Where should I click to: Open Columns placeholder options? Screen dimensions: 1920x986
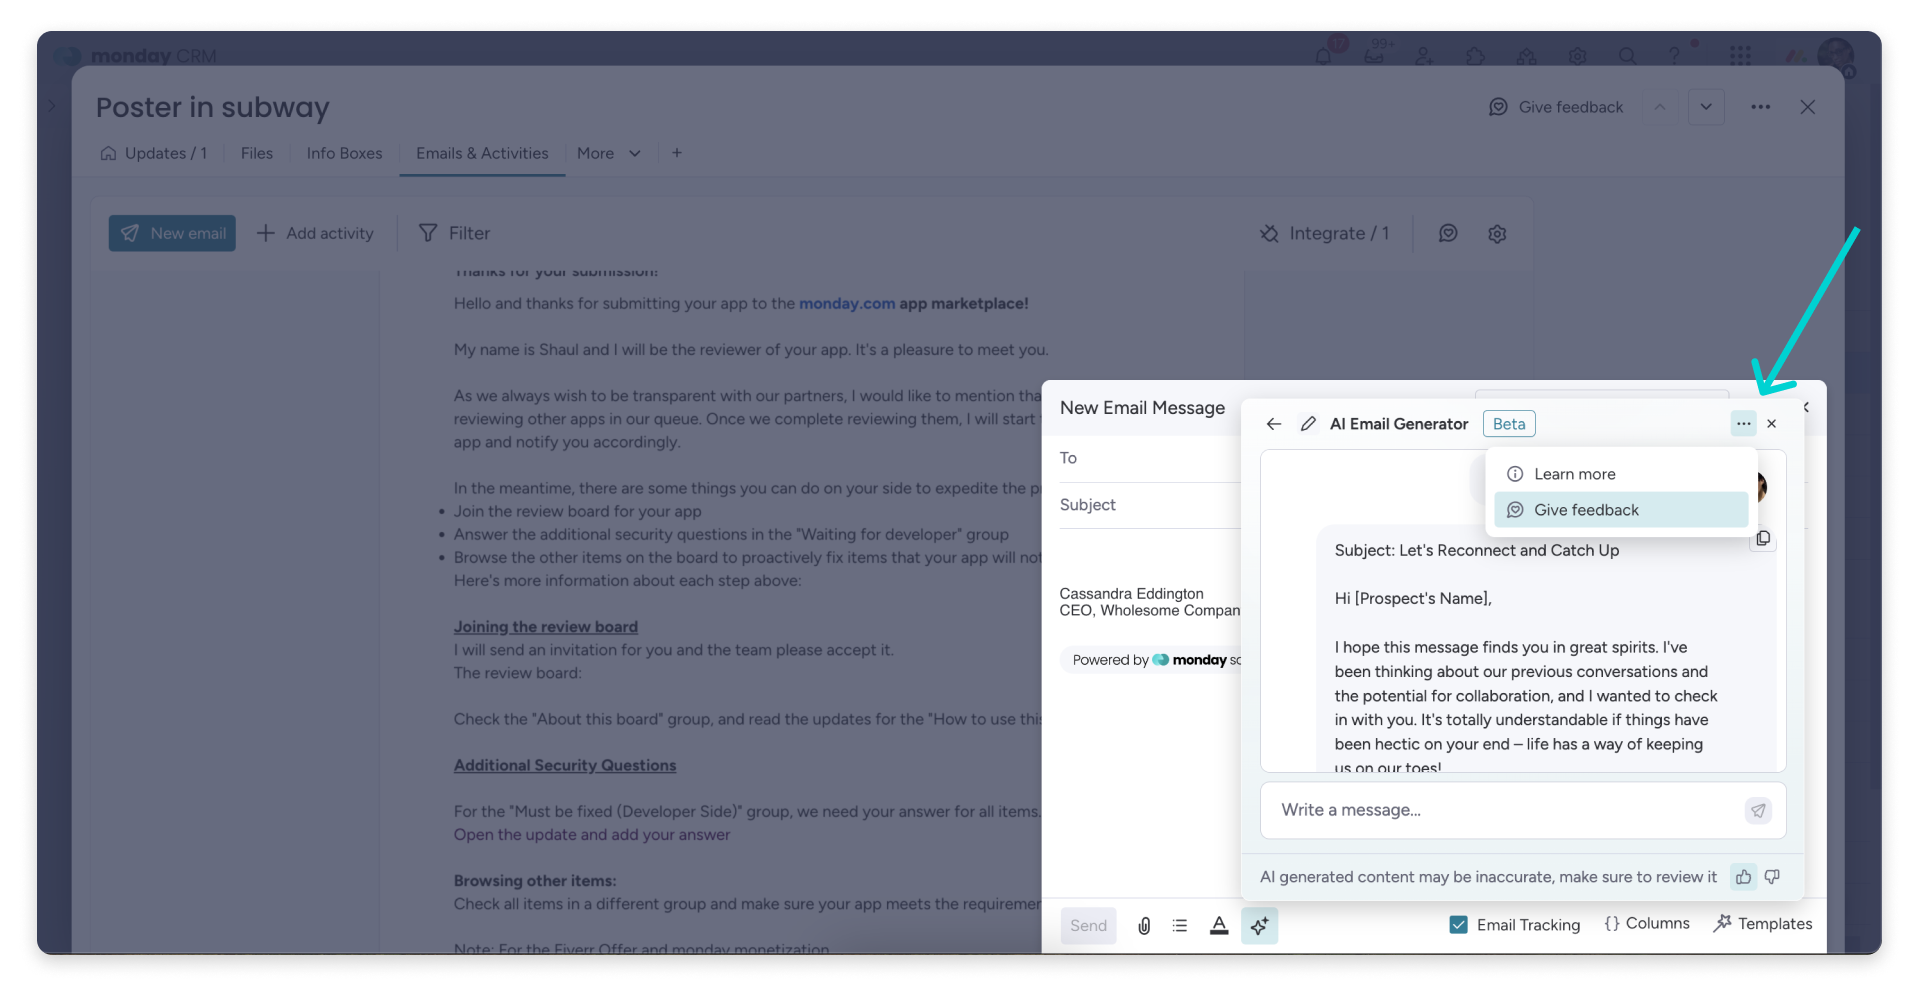pyautogui.click(x=1647, y=924)
